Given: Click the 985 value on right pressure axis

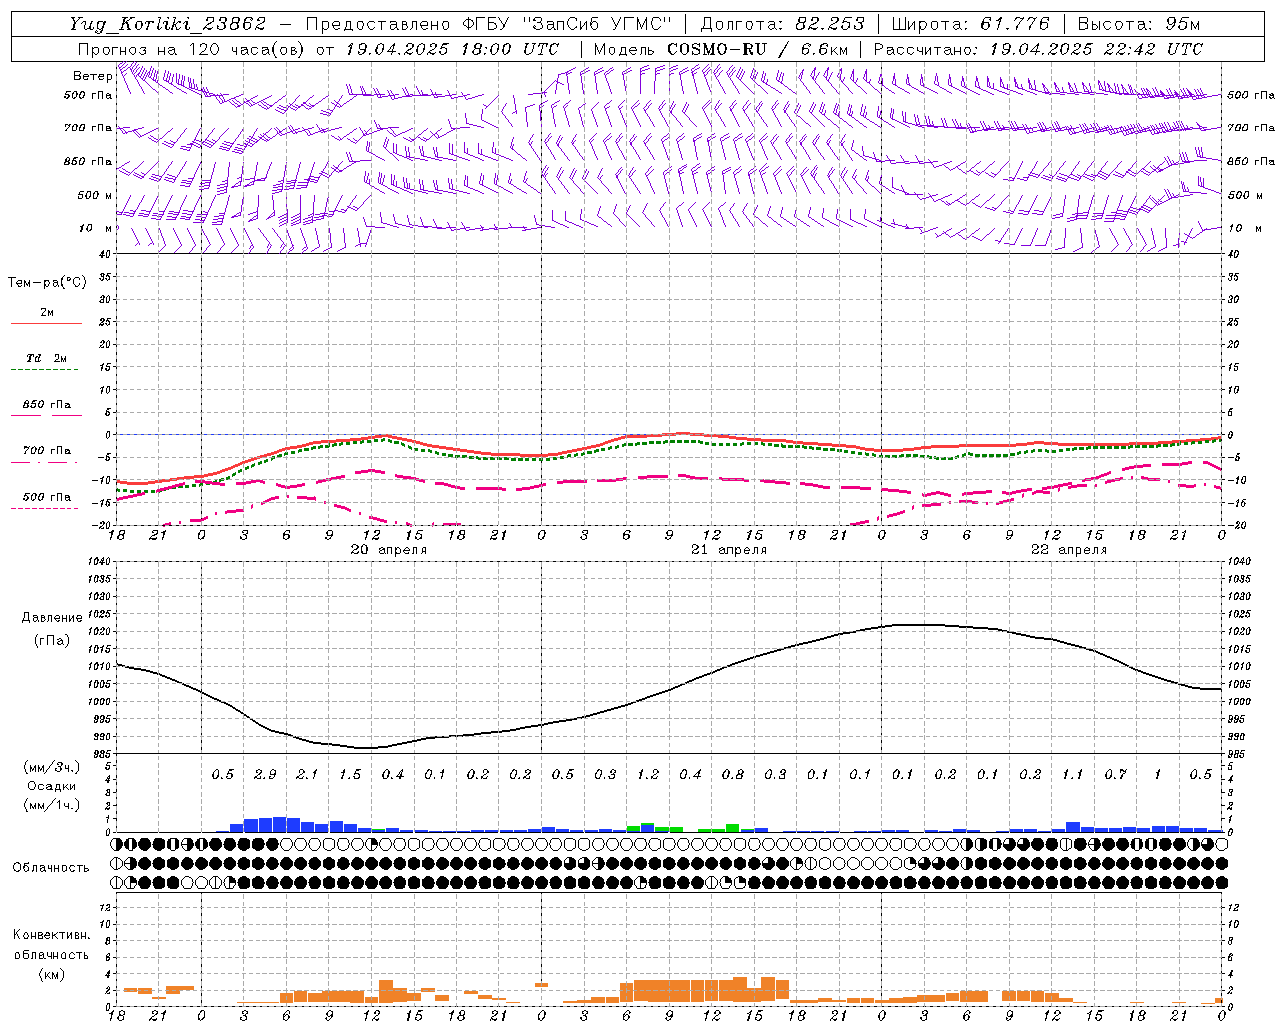Looking at the screenshot, I should pos(1237,754).
